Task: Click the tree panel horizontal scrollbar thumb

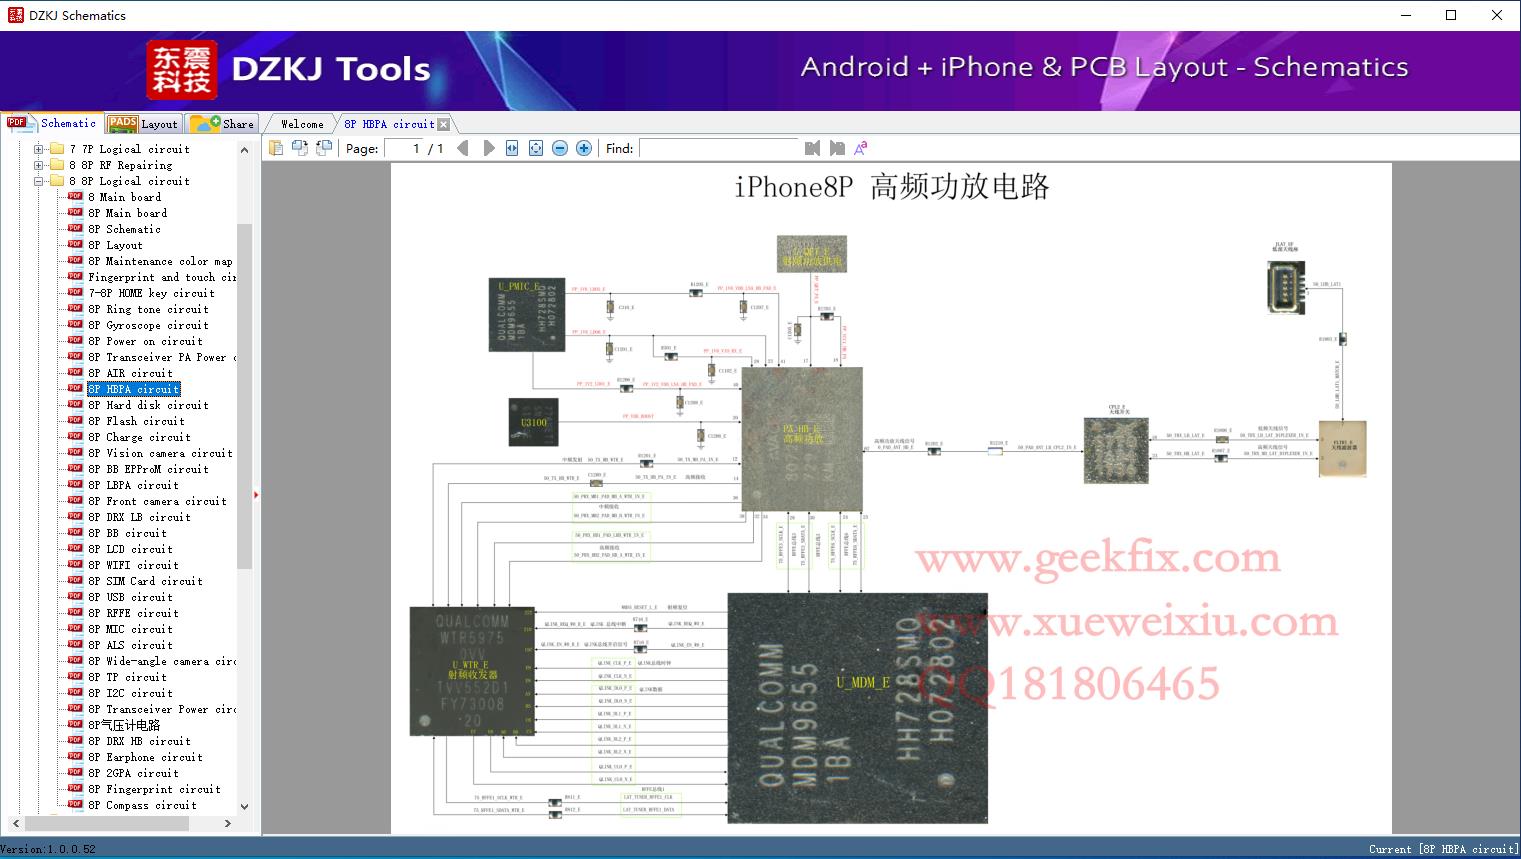Action: click(105, 823)
